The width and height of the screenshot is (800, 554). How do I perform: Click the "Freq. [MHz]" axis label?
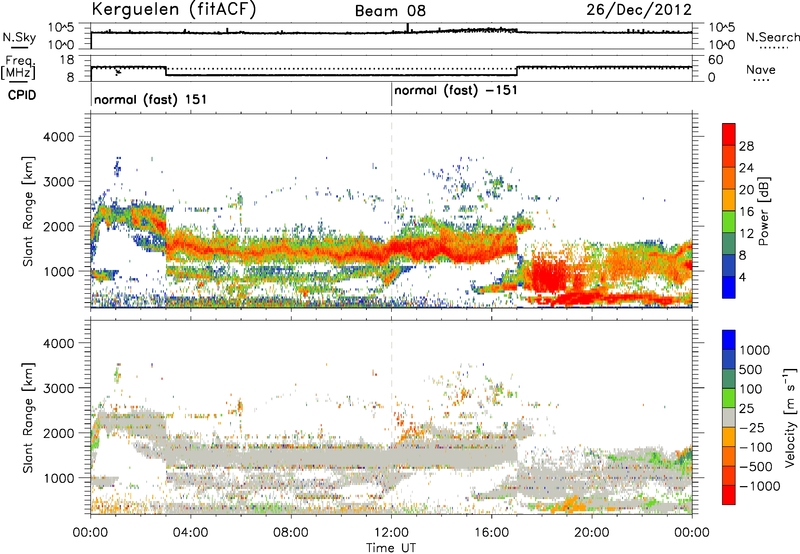19,67
